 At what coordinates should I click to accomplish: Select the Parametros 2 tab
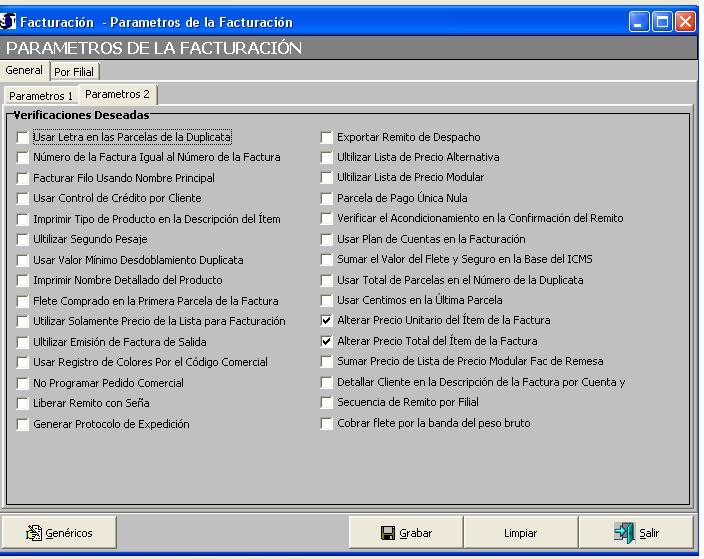117,94
